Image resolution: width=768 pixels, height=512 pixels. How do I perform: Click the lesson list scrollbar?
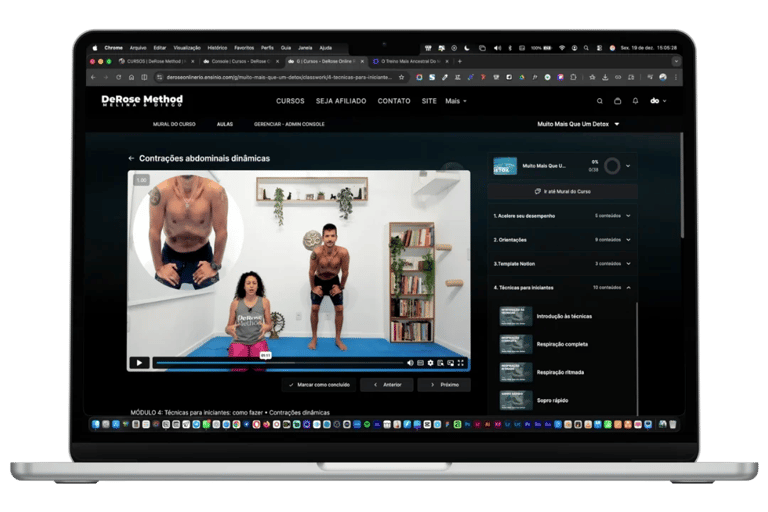(637, 359)
